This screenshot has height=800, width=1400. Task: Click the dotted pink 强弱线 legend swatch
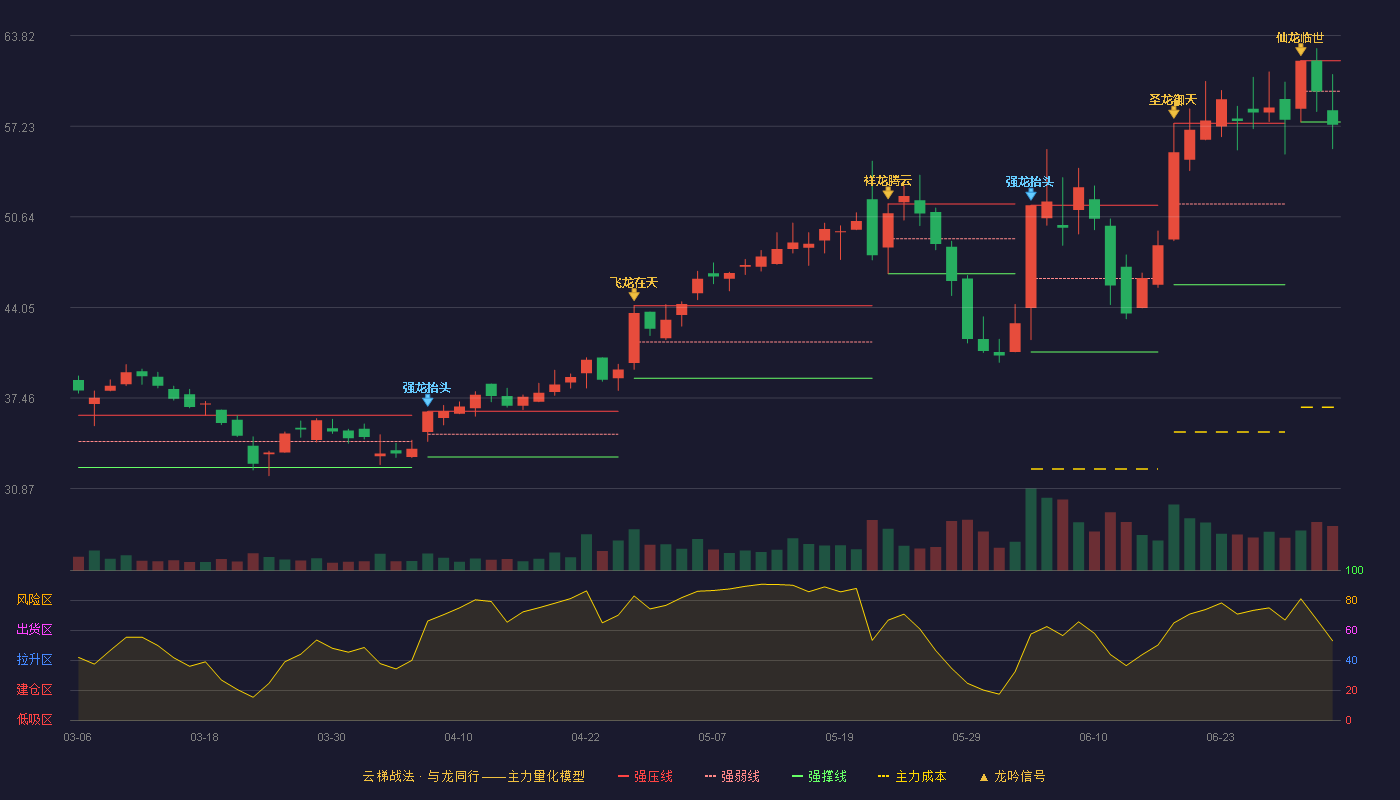(x=710, y=776)
